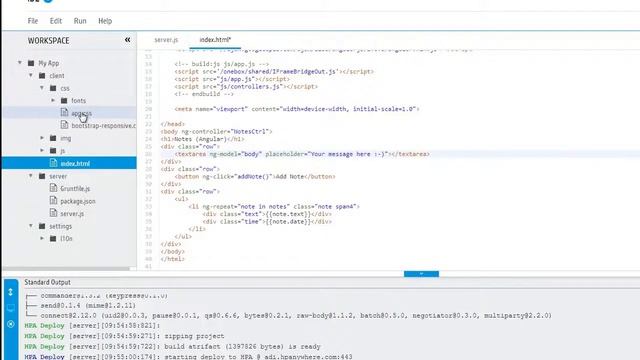Click the index.html file icon in tree
This screenshot has height=360, width=640.
(x=53, y=163)
